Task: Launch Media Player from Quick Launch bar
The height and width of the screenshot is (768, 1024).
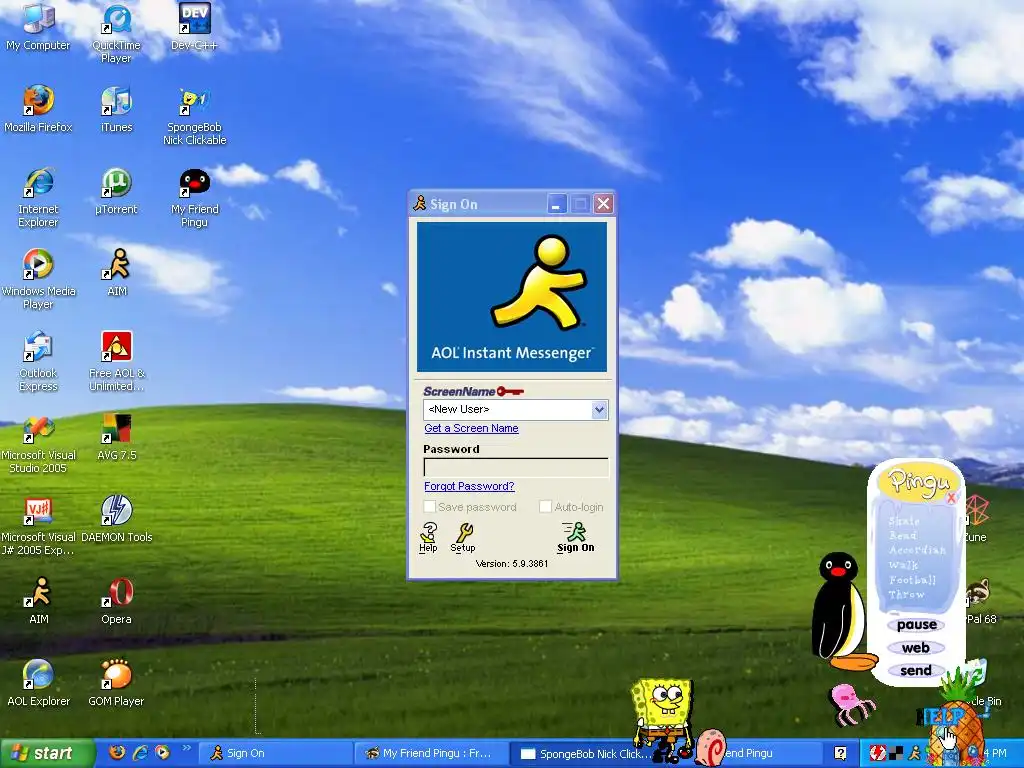Action: (163, 752)
